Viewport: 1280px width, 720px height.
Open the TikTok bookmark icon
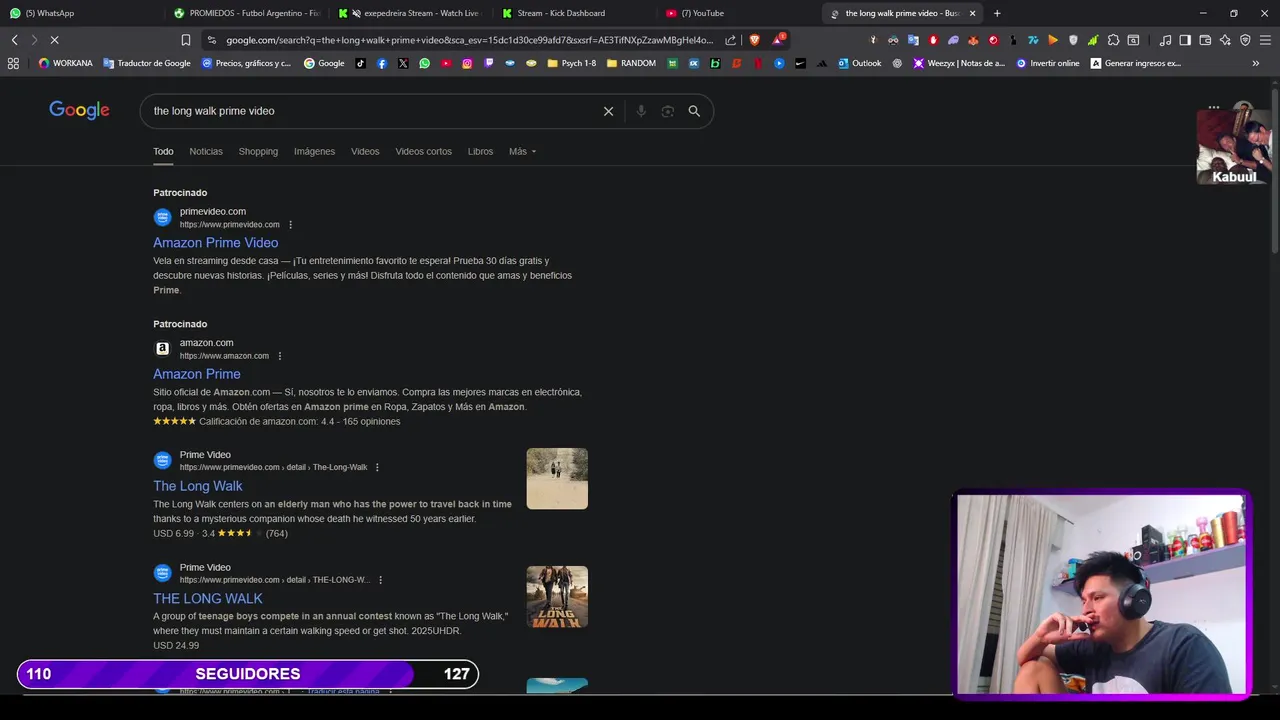(360, 63)
